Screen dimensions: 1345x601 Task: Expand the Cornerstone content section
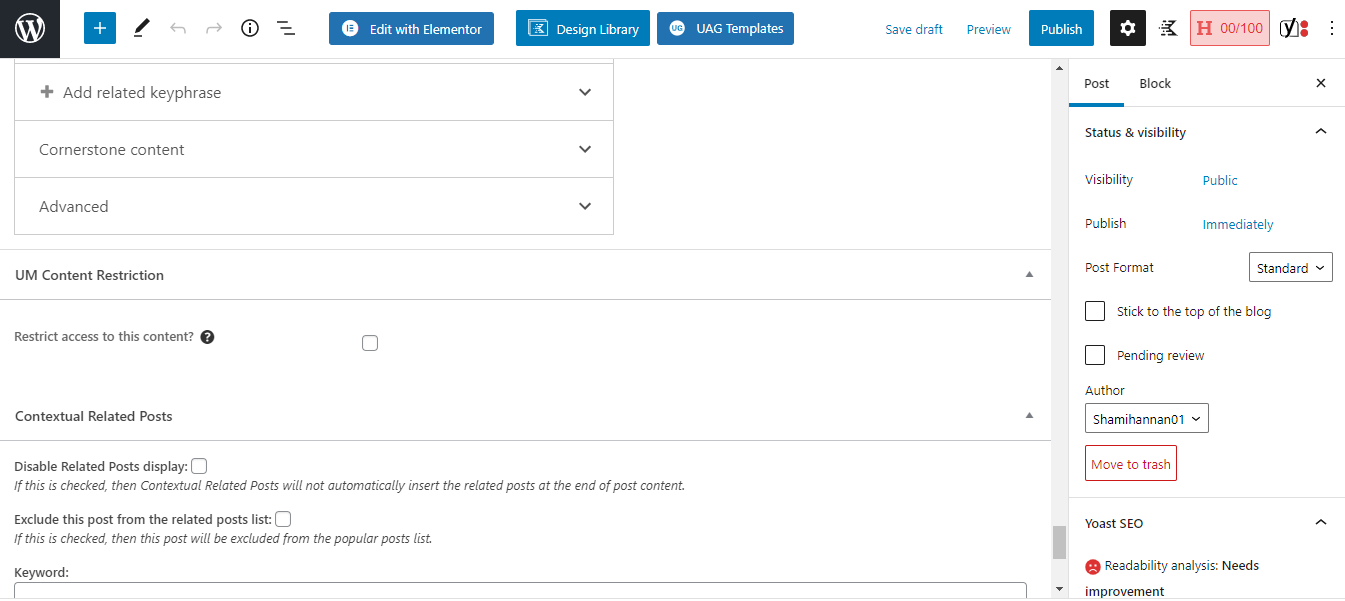314,150
